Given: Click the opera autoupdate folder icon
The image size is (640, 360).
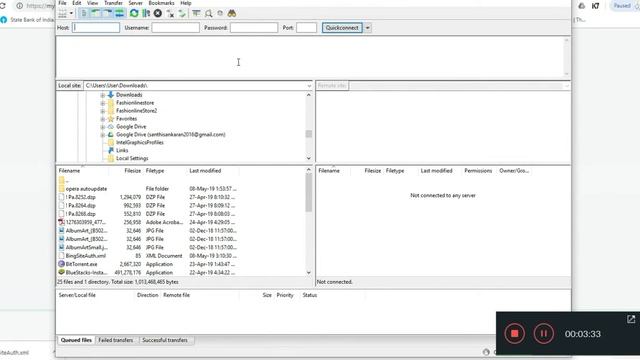Looking at the screenshot, I should pyautogui.click(x=61, y=189).
